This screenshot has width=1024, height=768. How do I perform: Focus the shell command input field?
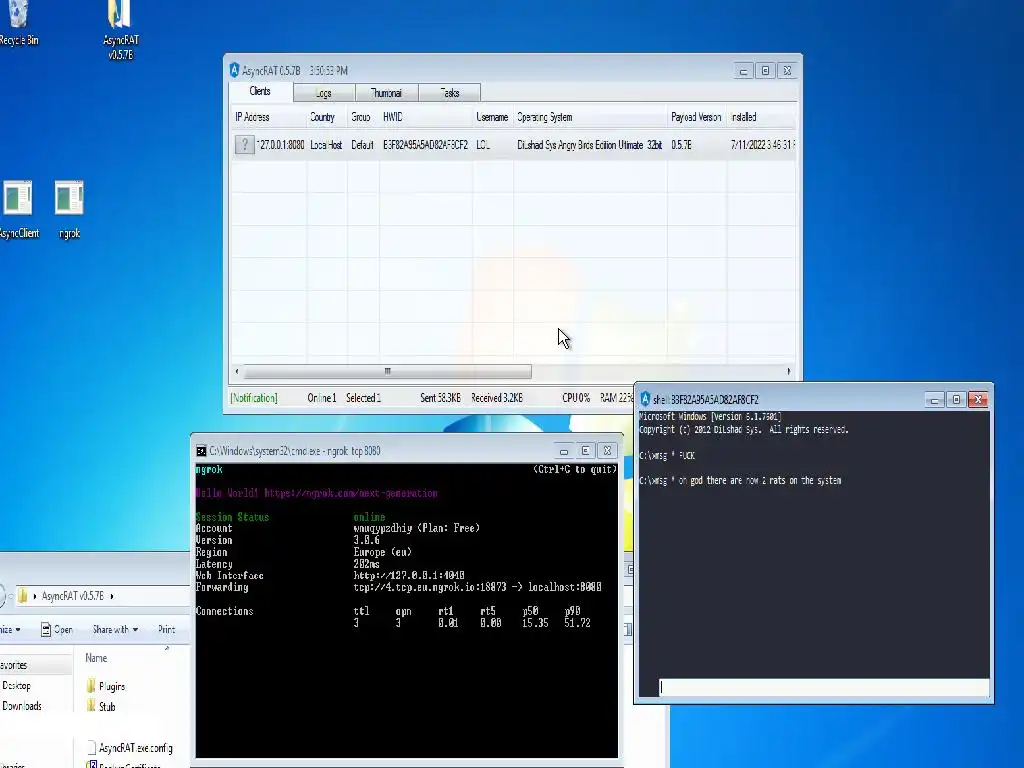824,687
